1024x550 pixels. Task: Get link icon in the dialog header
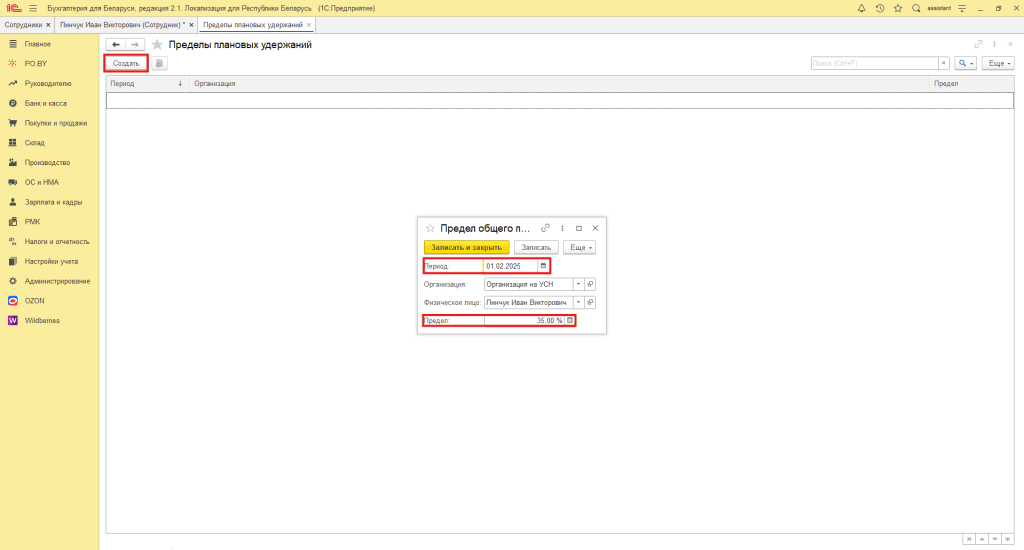tap(545, 228)
